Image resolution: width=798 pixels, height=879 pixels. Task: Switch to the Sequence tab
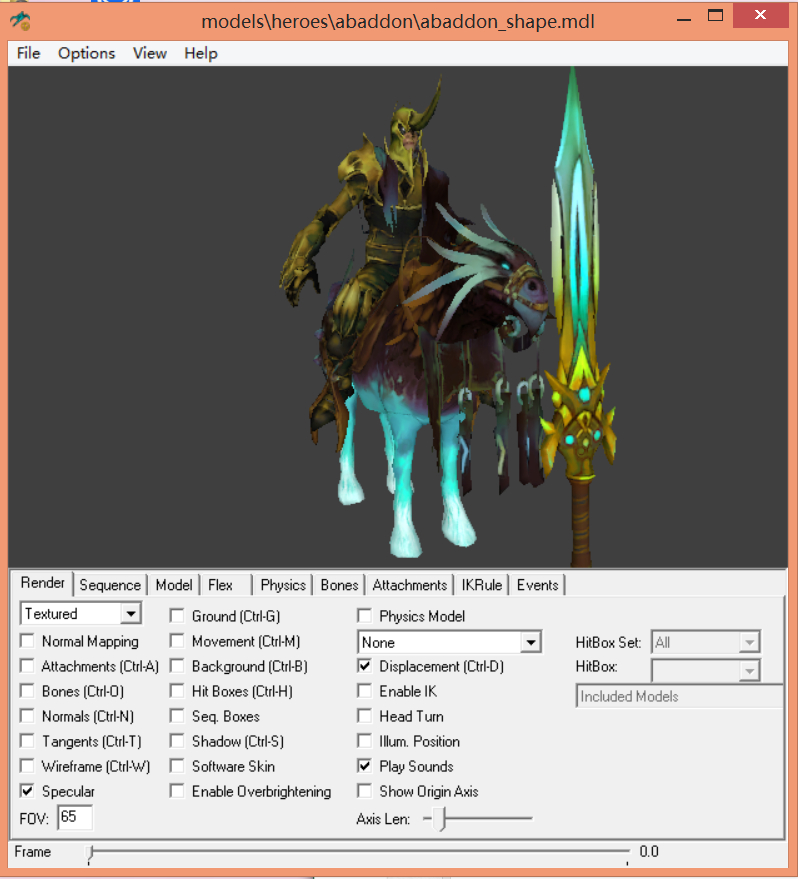(x=110, y=585)
